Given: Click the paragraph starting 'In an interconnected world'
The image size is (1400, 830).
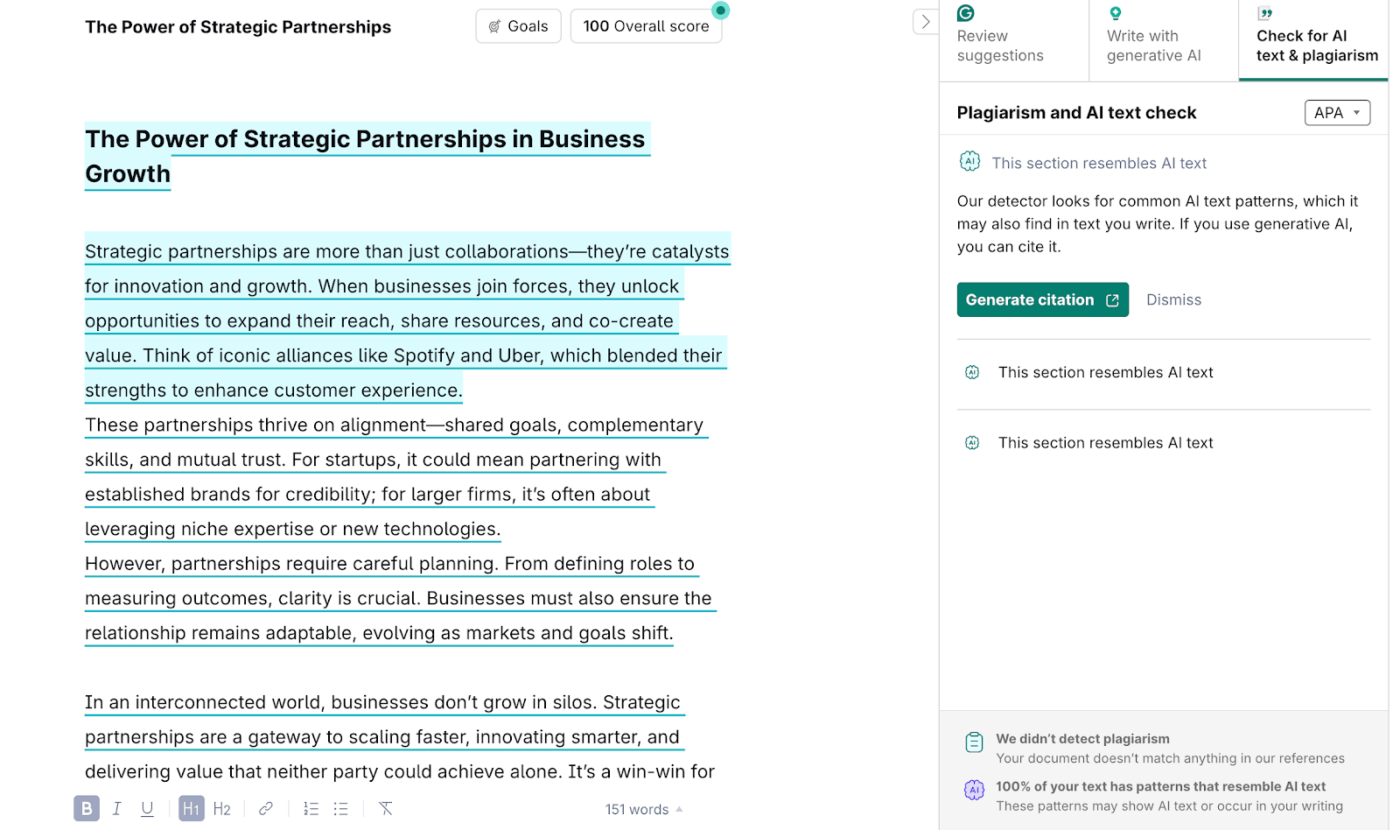Looking at the screenshot, I should click(400, 737).
